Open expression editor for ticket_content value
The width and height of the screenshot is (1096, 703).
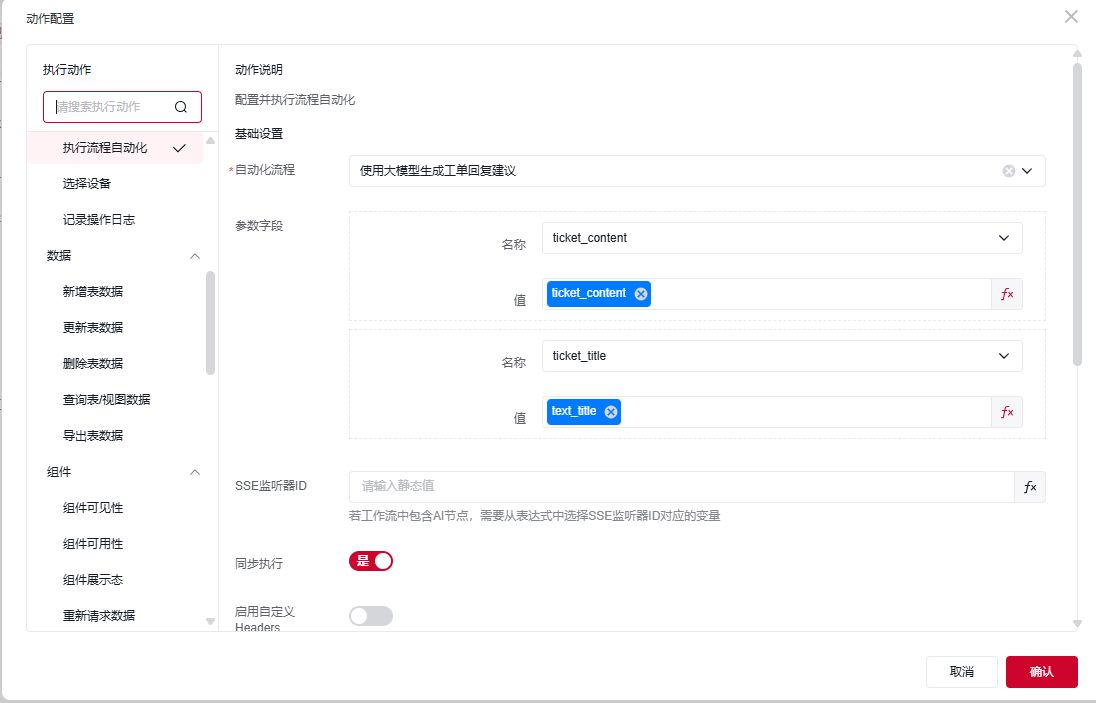coord(1007,294)
